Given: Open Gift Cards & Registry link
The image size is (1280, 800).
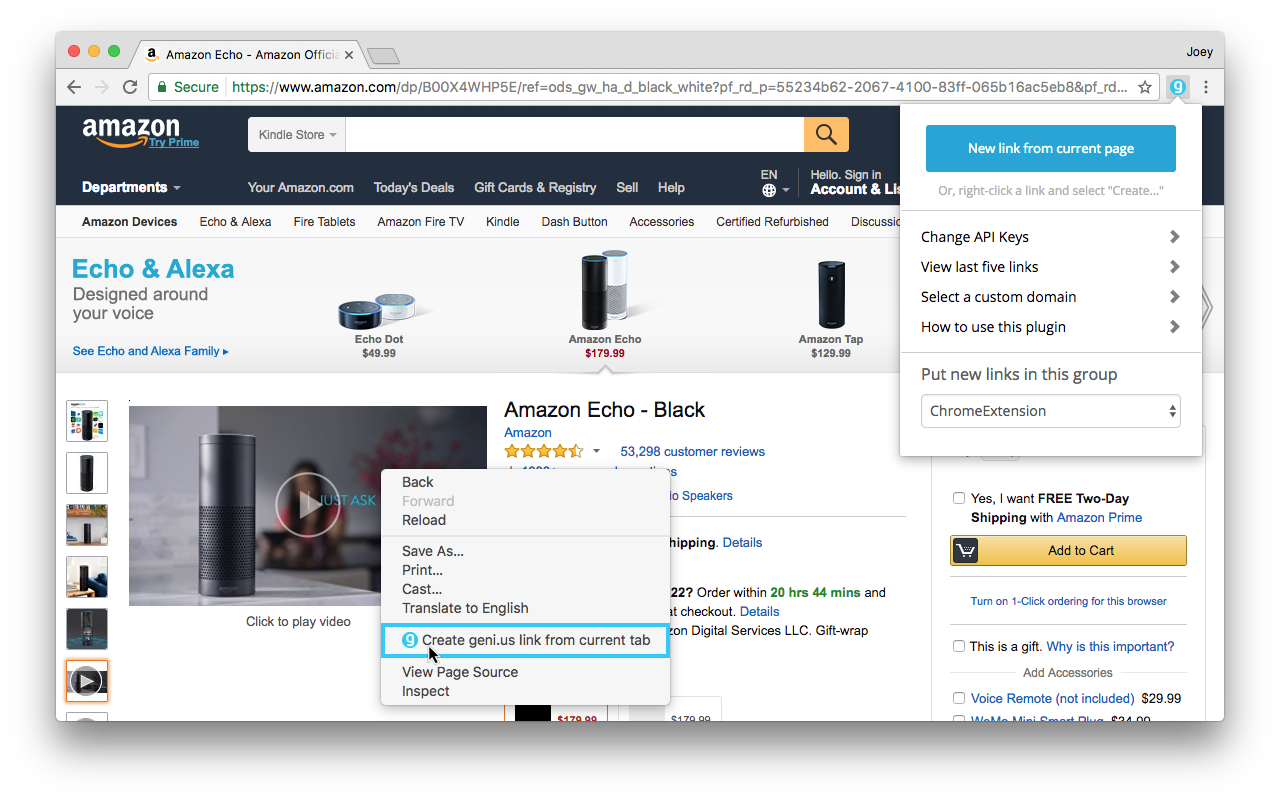Looking at the screenshot, I should pos(535,187).
